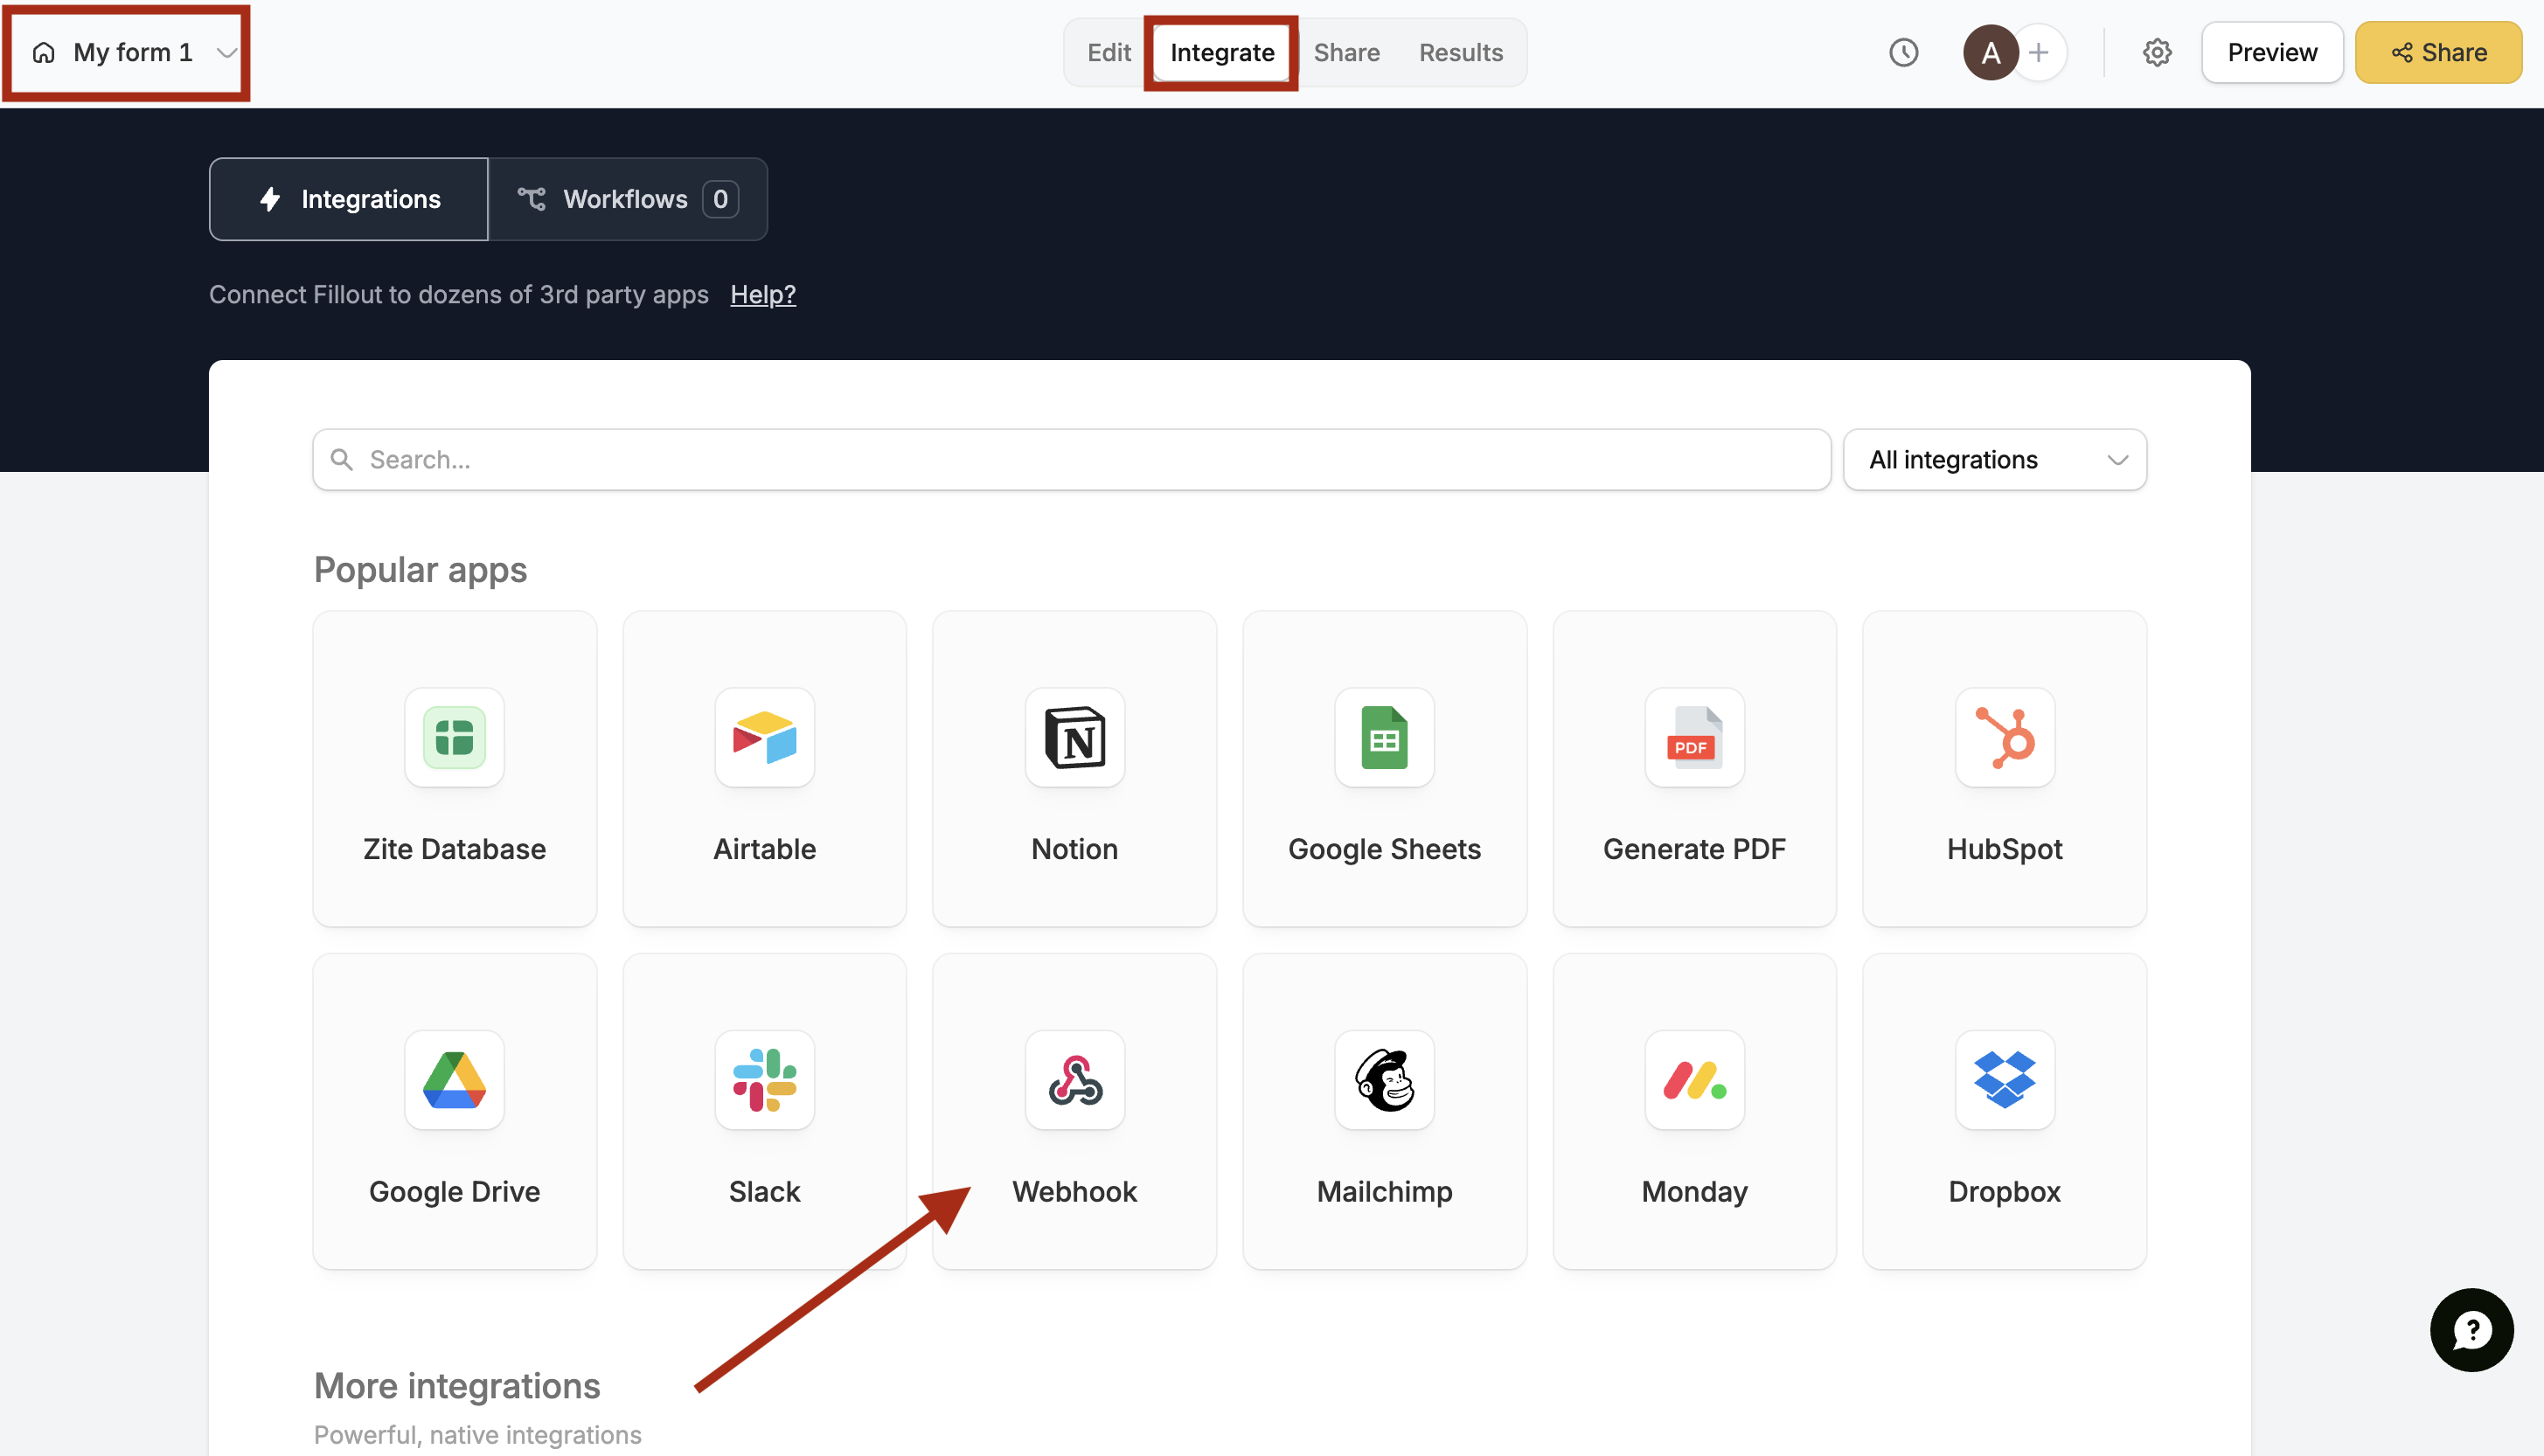This screenshot has width=2544, height=1456.
Task: Switch to the Edit tab
Action: 1108,52
